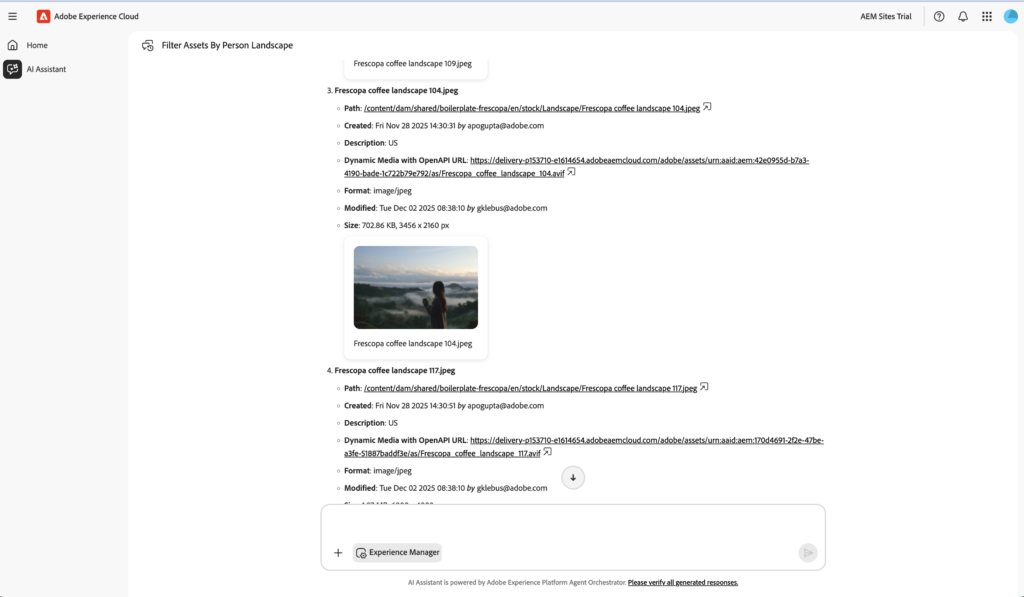Open Frescopa coffee landscape 117.jpeg path link
Screen dimensions: 1024x597
click(530, 388)
